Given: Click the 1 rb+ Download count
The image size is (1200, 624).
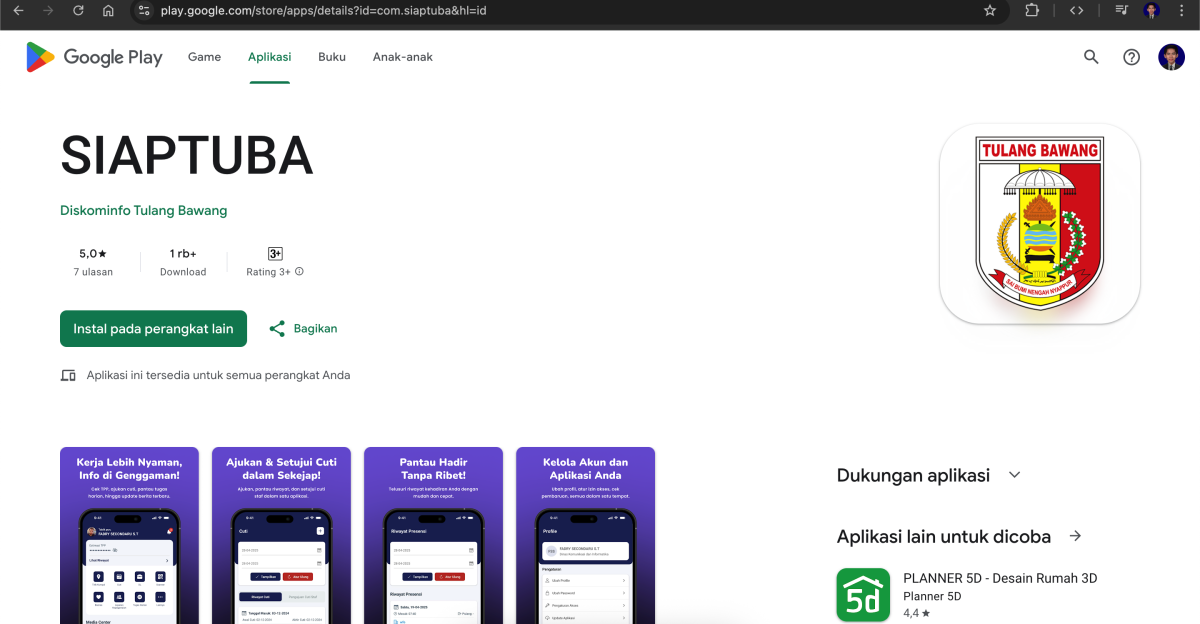Looking at the screenshot, I should 183,262.
